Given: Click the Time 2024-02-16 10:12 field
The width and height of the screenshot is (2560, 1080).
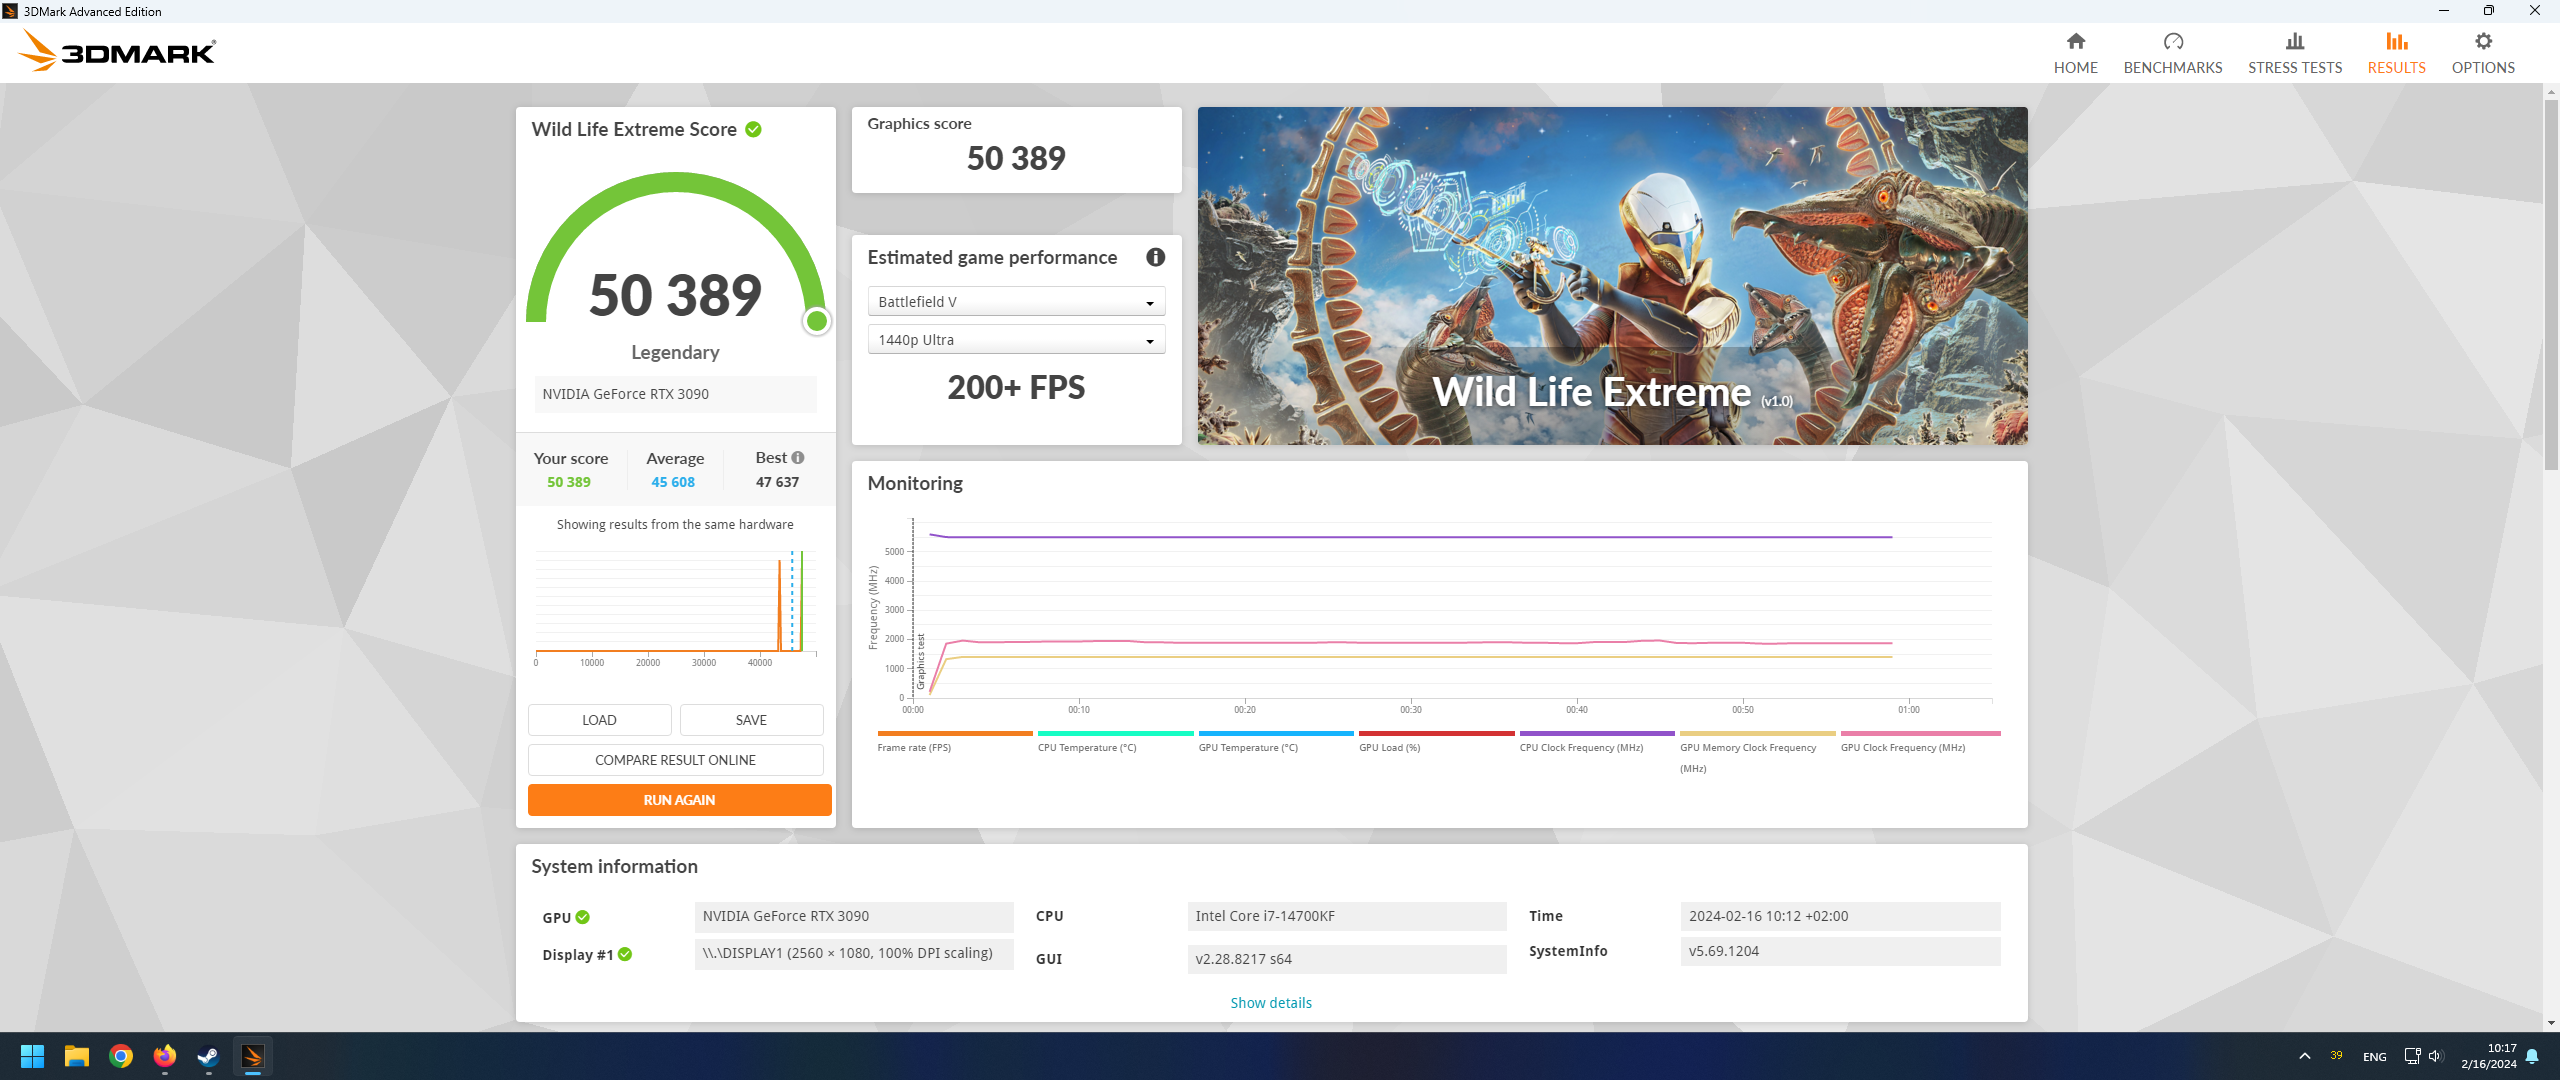Looking at the screenshot, I should coord(1841,916).
